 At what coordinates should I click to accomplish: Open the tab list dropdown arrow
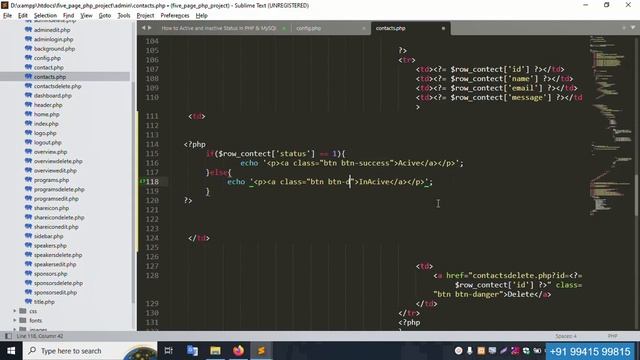pyautogui.click(x=633, y=28)
